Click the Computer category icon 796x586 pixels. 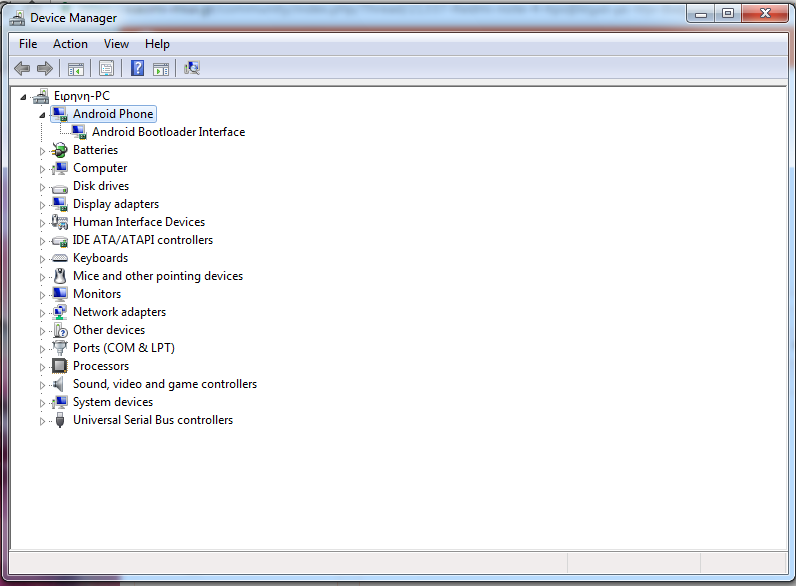[60, 168]
